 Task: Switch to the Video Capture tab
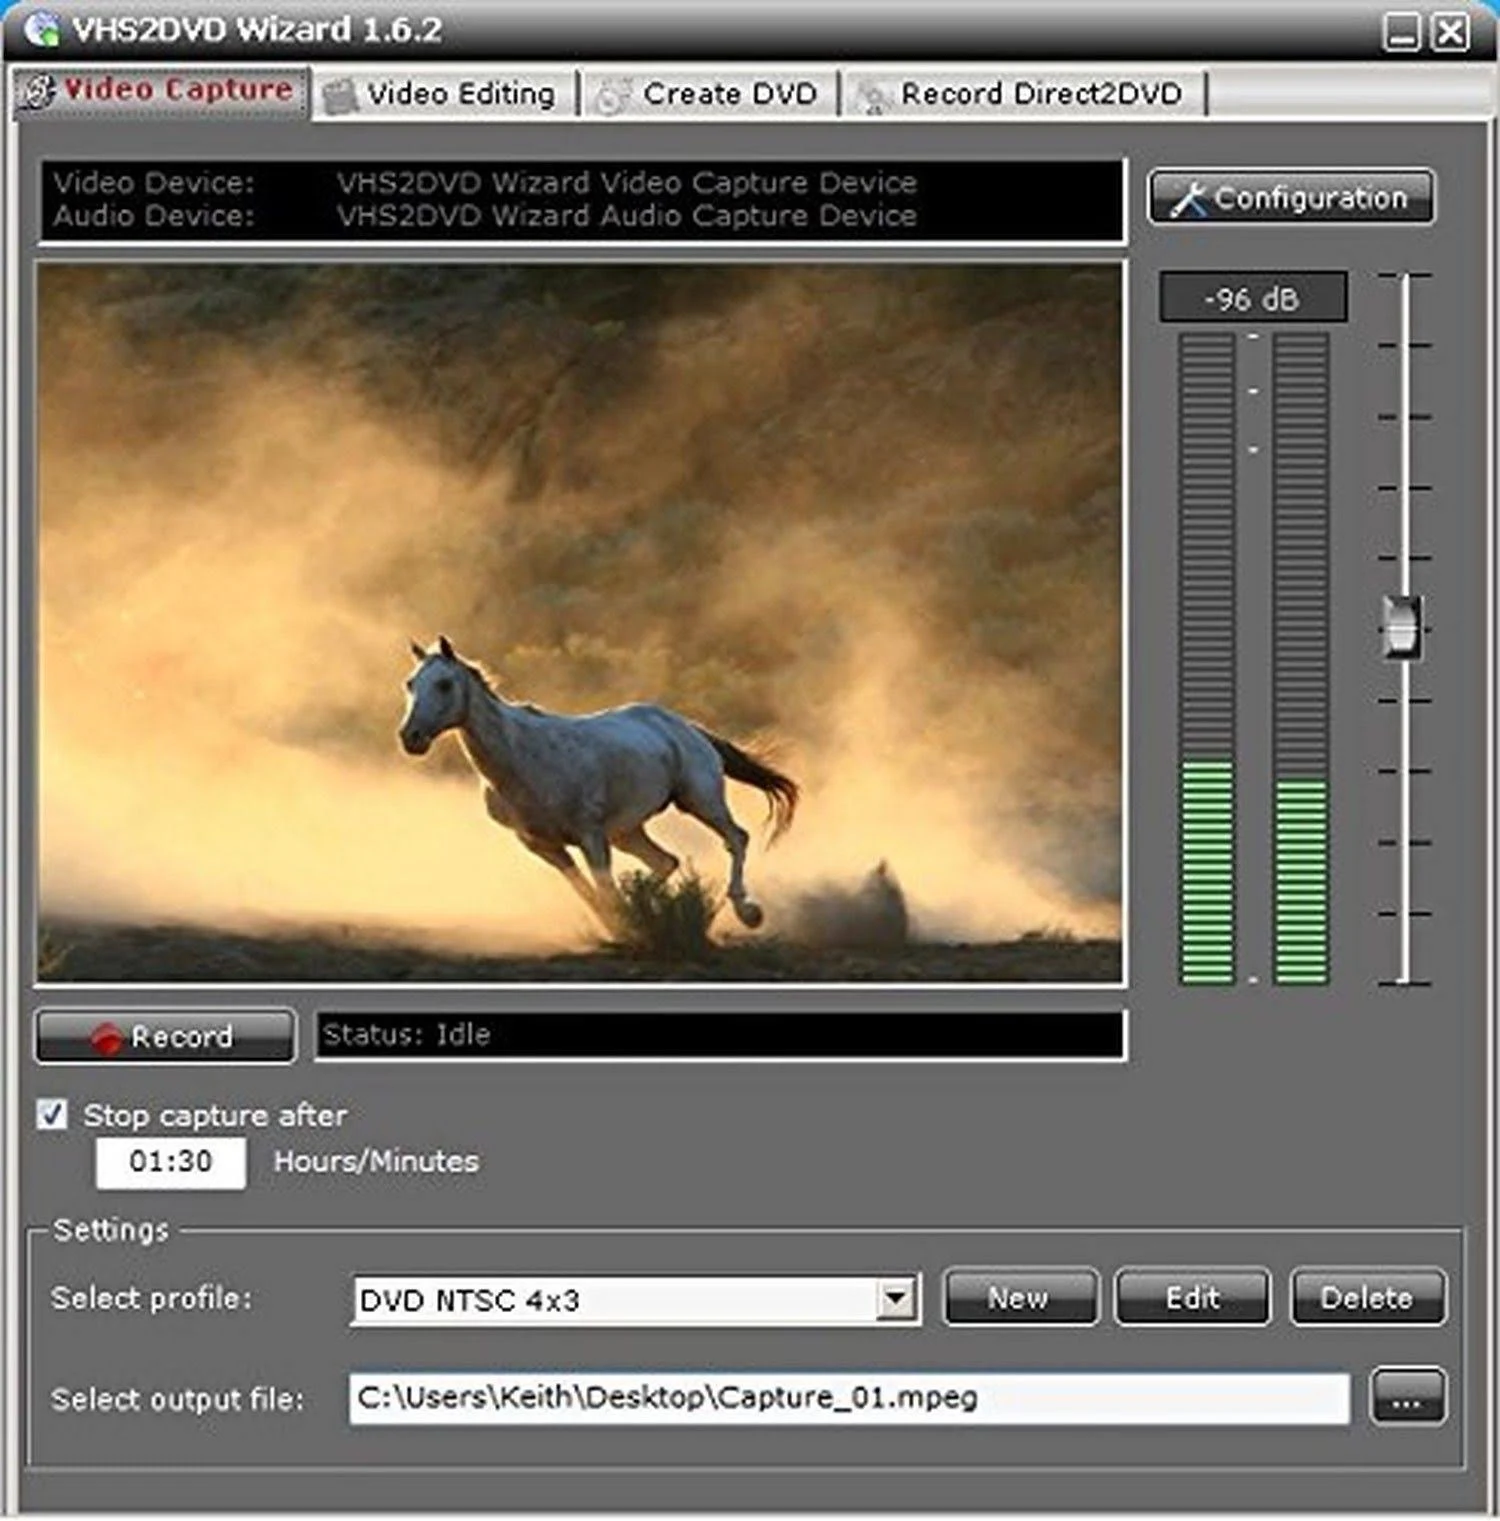tap(160, 92)
